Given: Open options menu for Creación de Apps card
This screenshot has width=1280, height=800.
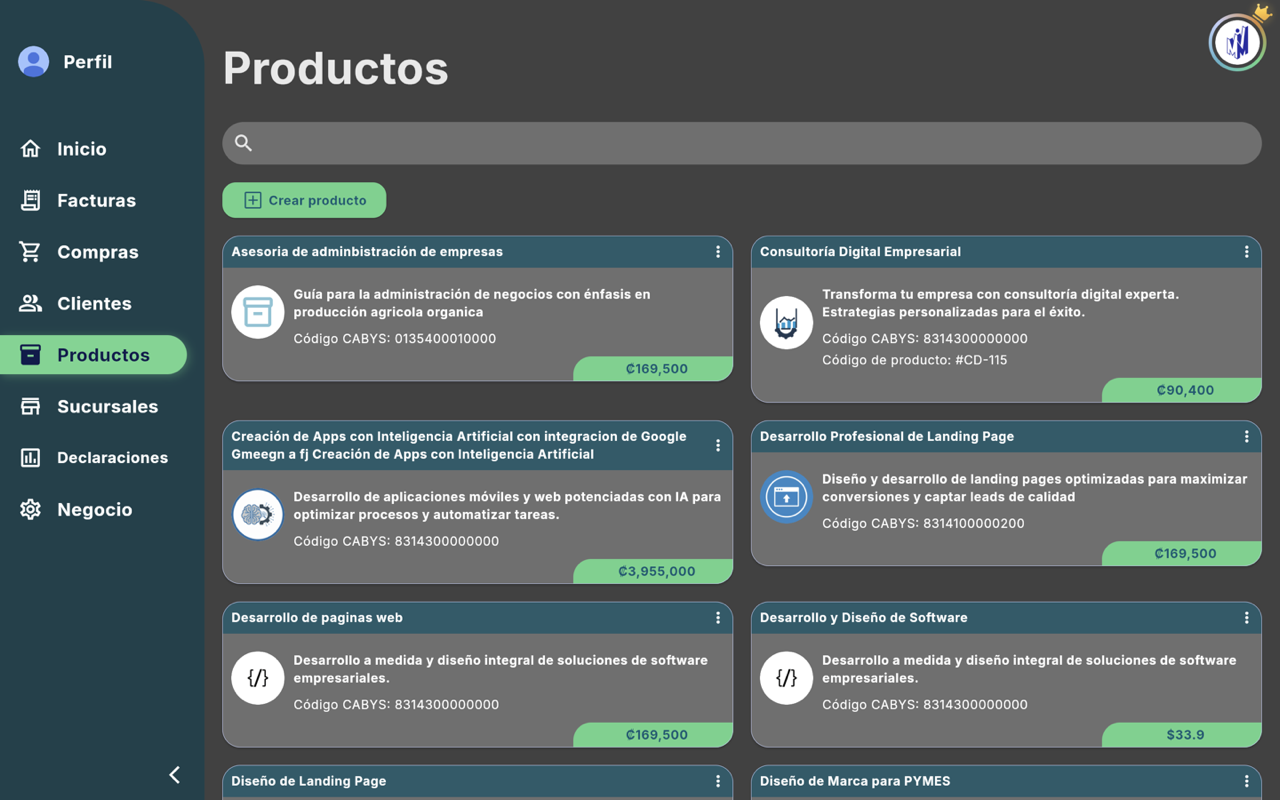Looking at the screenshot, I should [718, 445].
